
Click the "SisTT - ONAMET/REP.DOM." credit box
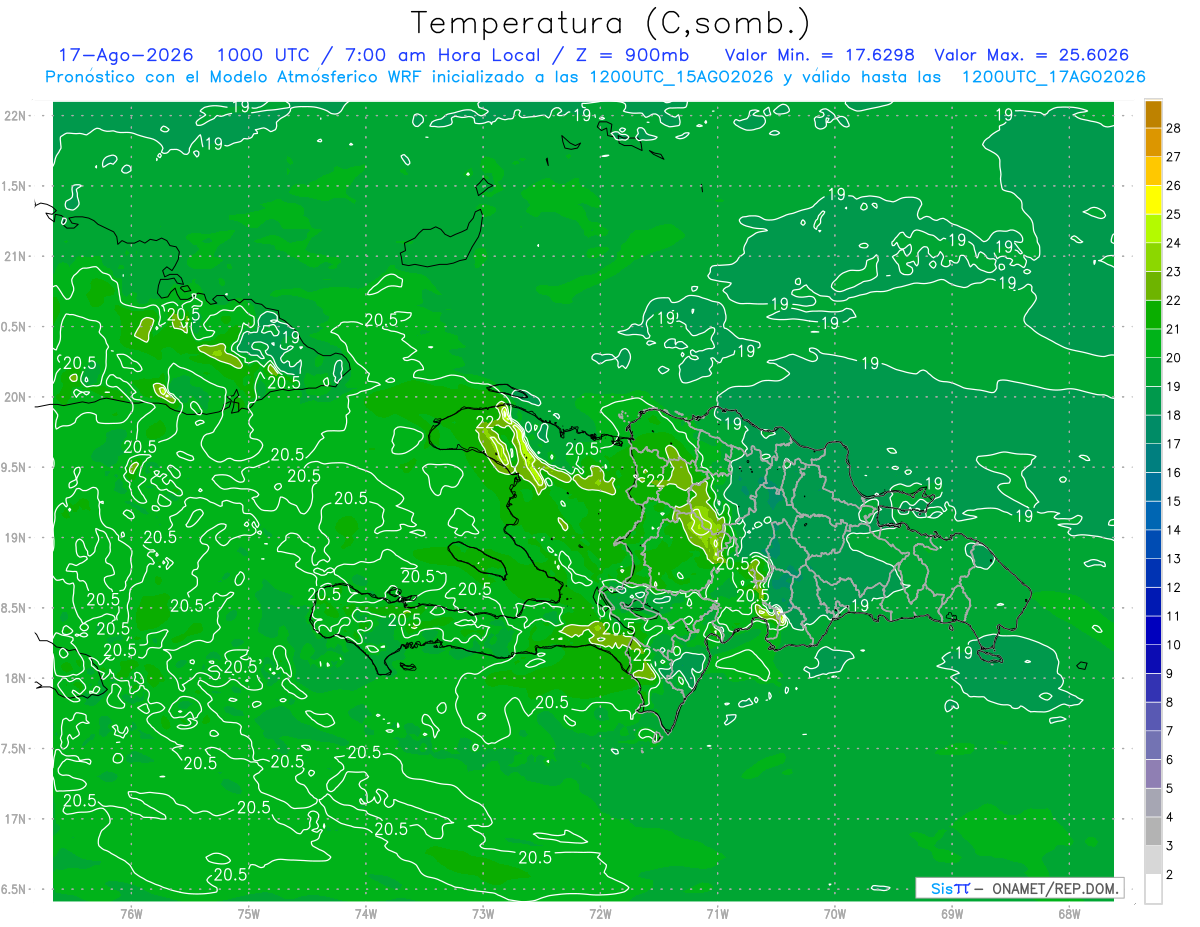1020,888
